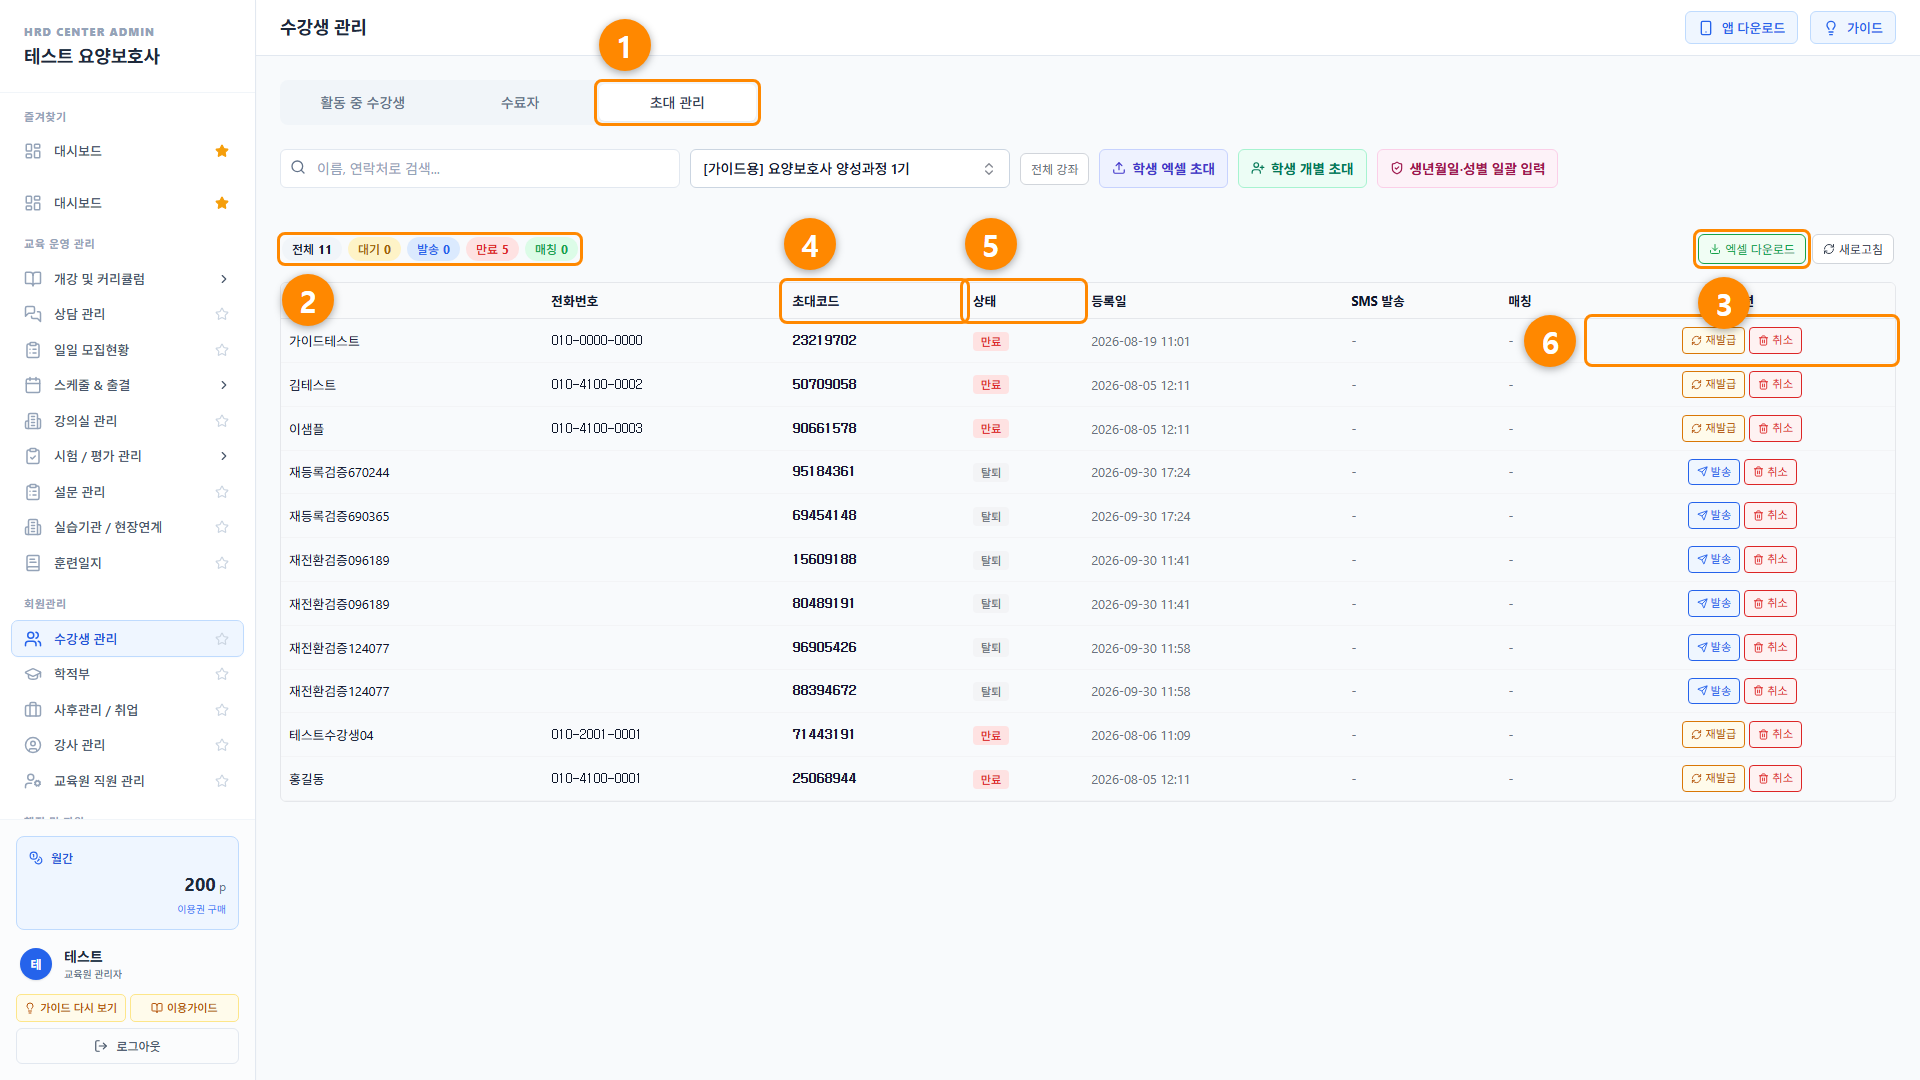Open 교육원 직원 관리 in the sidebar

(x=127, y=781)
